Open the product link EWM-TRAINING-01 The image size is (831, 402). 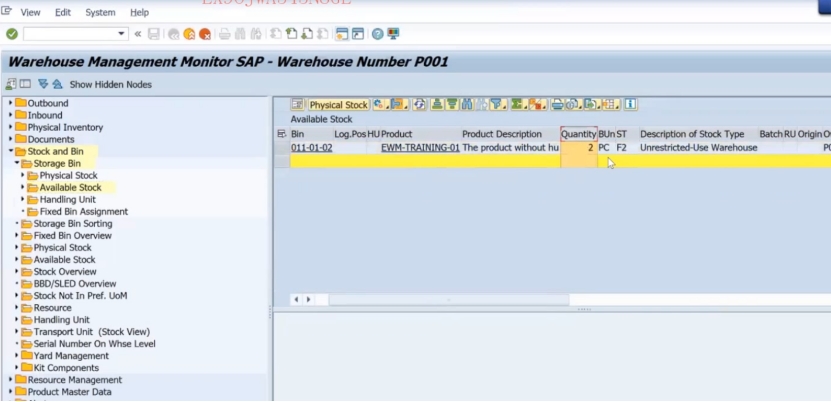click(x=420, y=148)
